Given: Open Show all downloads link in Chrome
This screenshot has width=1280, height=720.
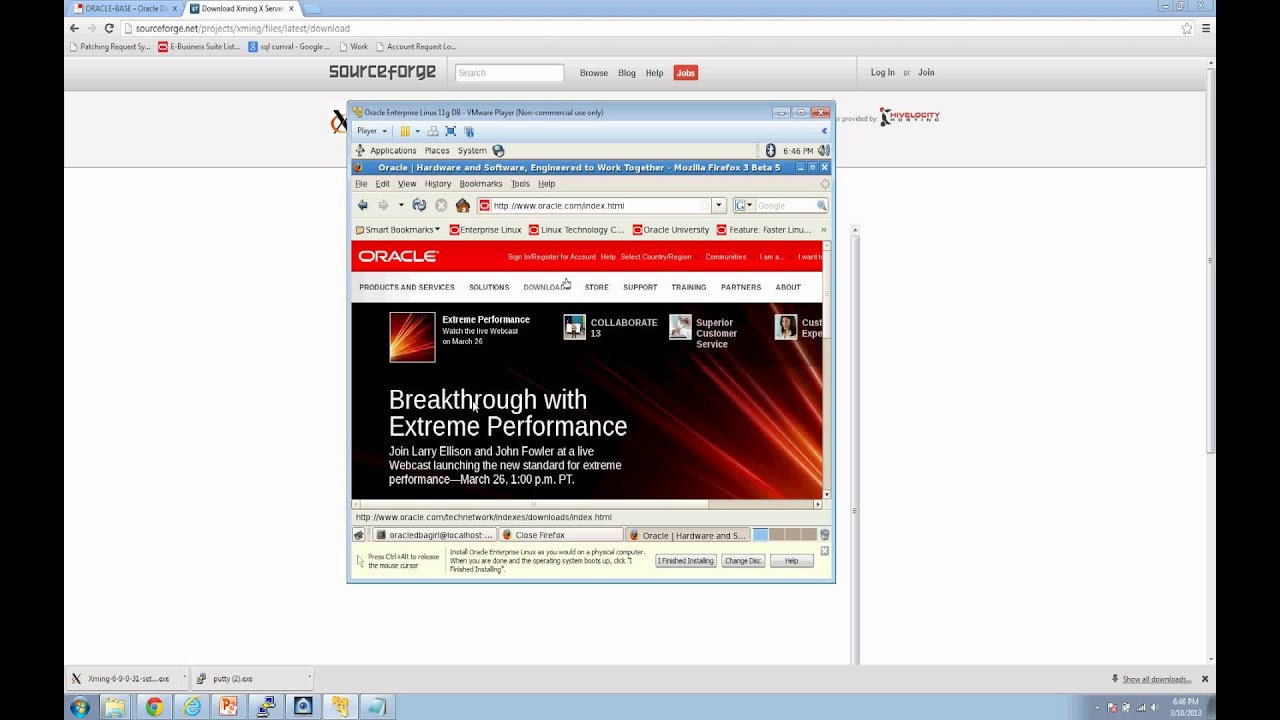Looking at the screenshot, I should 1156,679.
